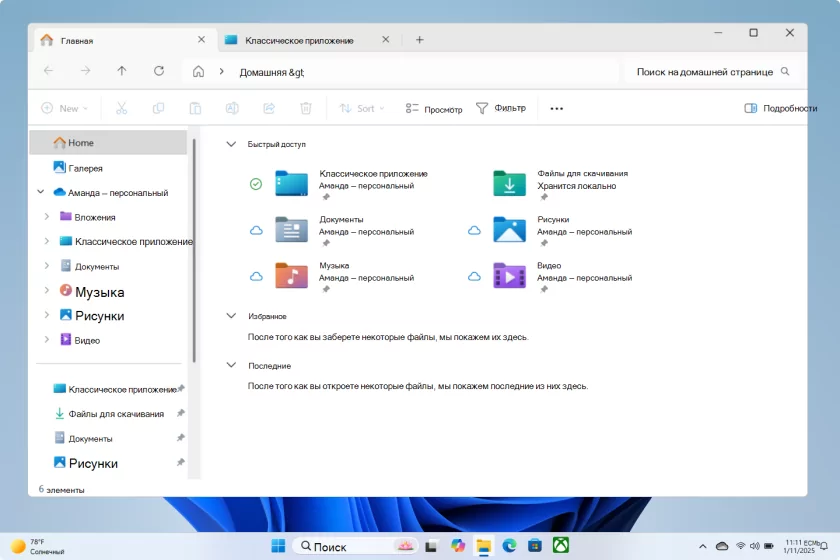Click the Up arrow navigation icon
840x560 pixels.
pos(122,71)
